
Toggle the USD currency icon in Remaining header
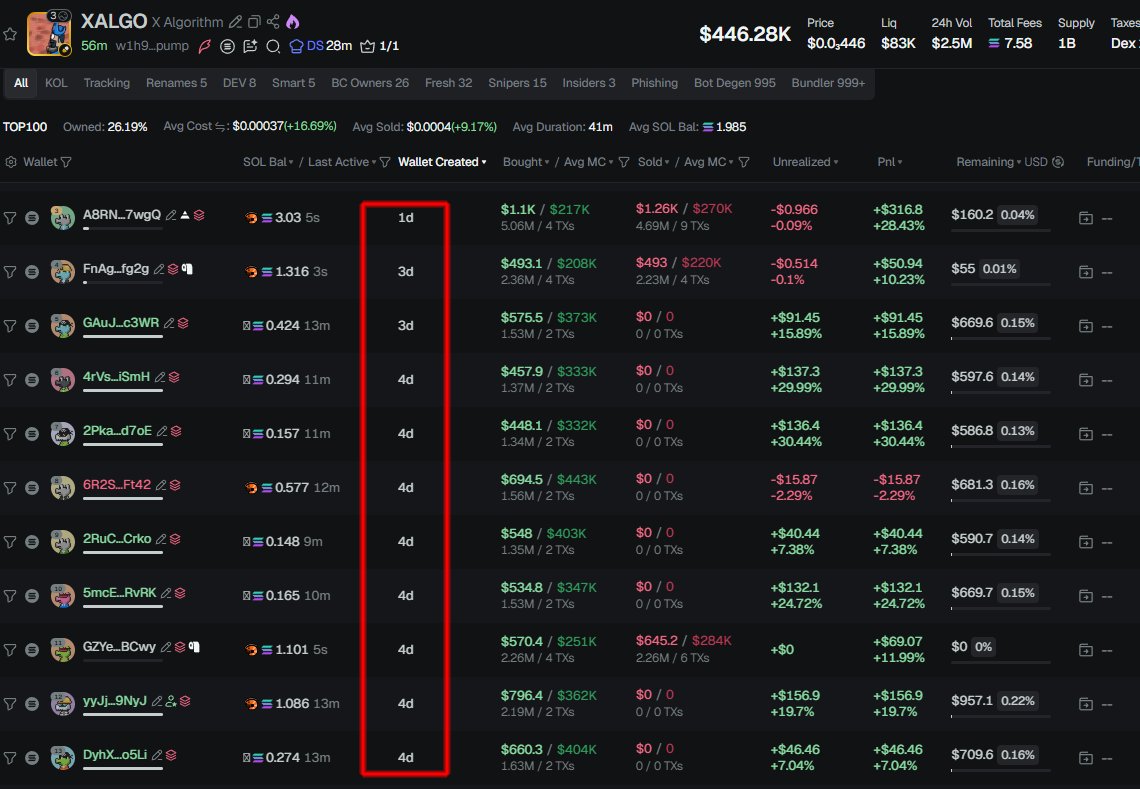coord(1058,162)
